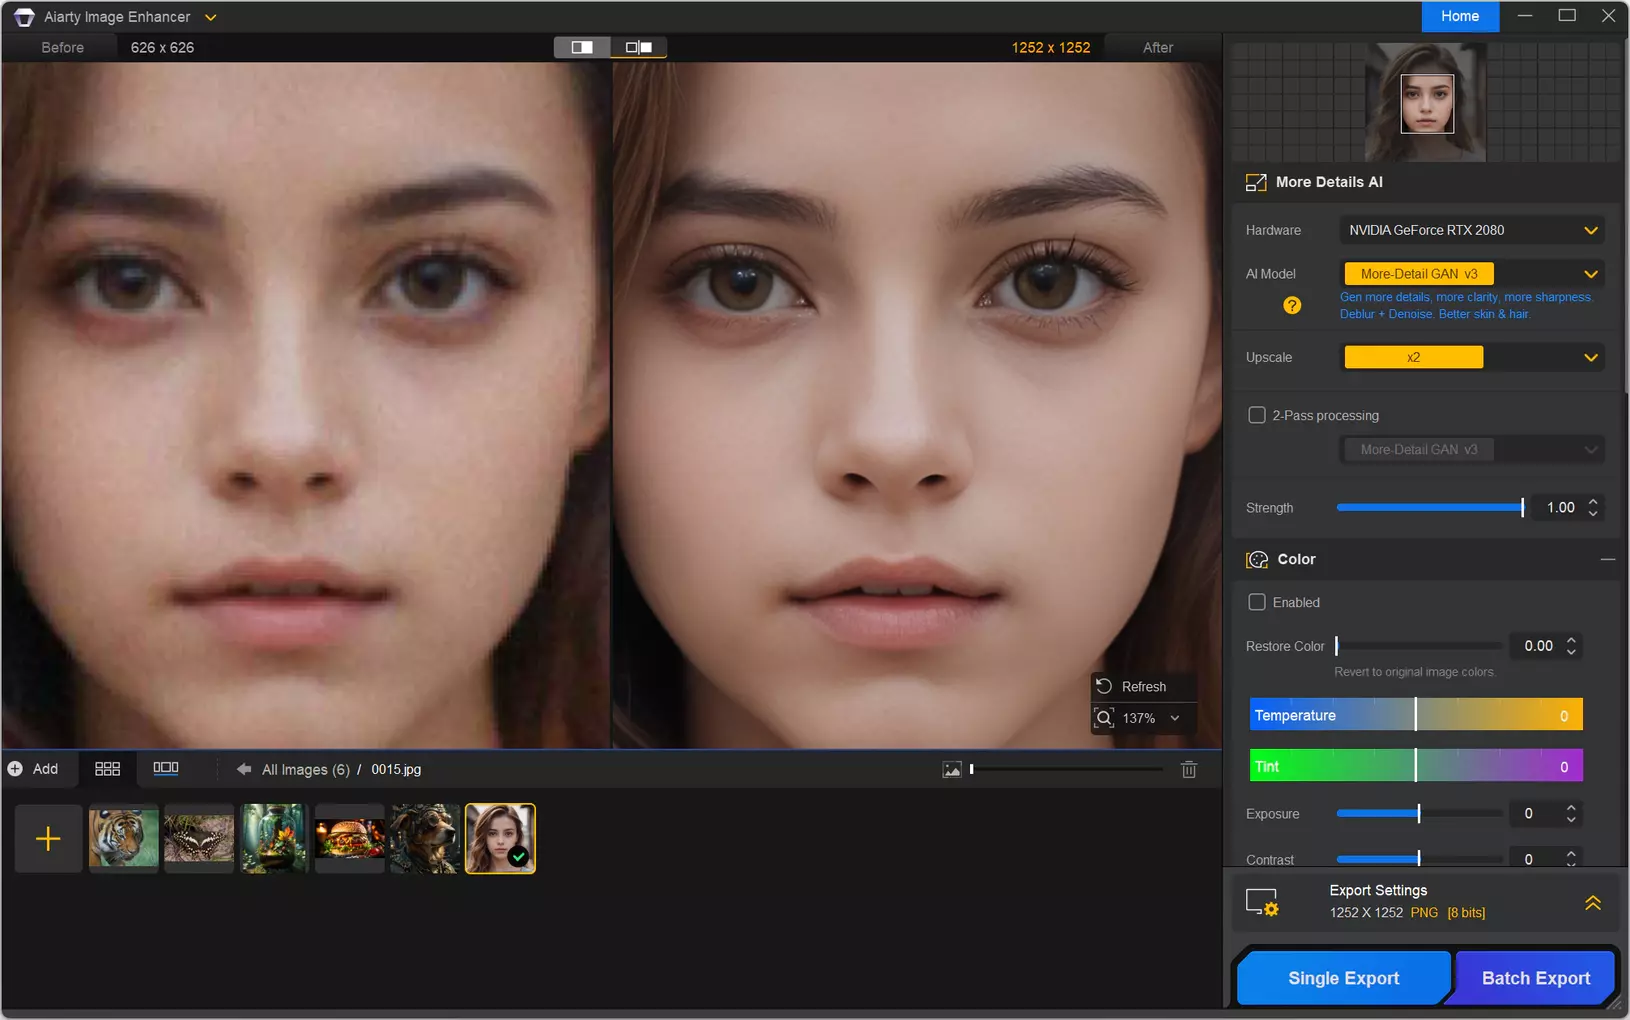Switch to filmstrip thumbnail view icon

click(166, 769)
